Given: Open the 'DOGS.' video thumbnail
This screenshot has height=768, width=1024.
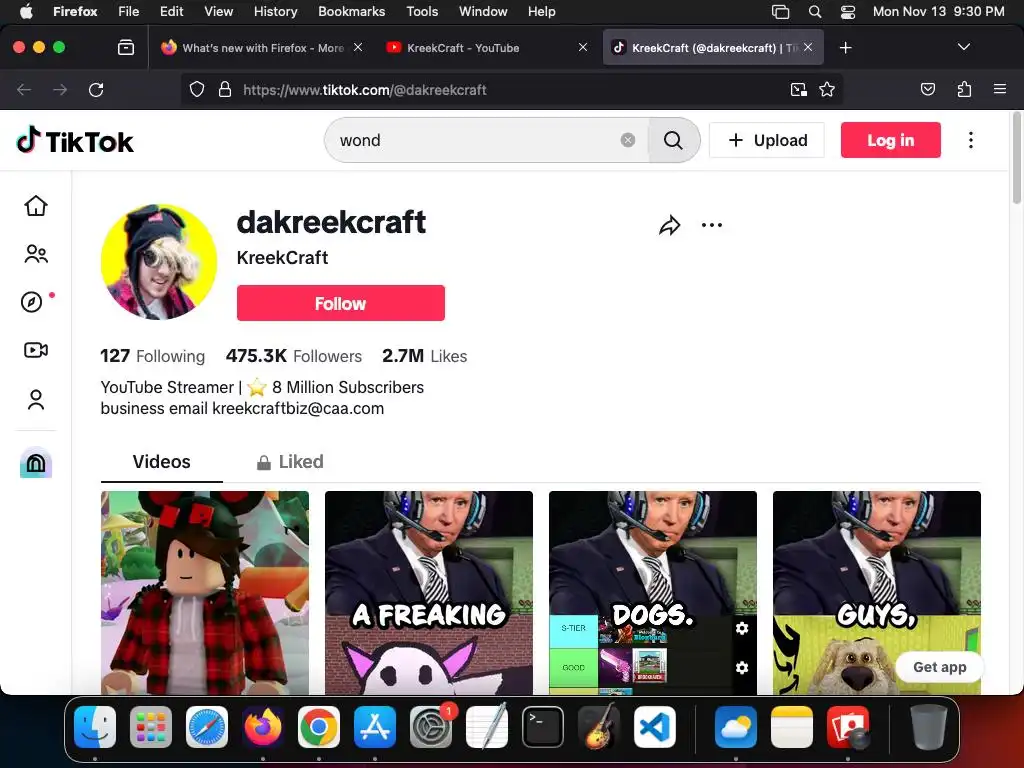Looking at the screenshot, I should [x=652, y=593].
